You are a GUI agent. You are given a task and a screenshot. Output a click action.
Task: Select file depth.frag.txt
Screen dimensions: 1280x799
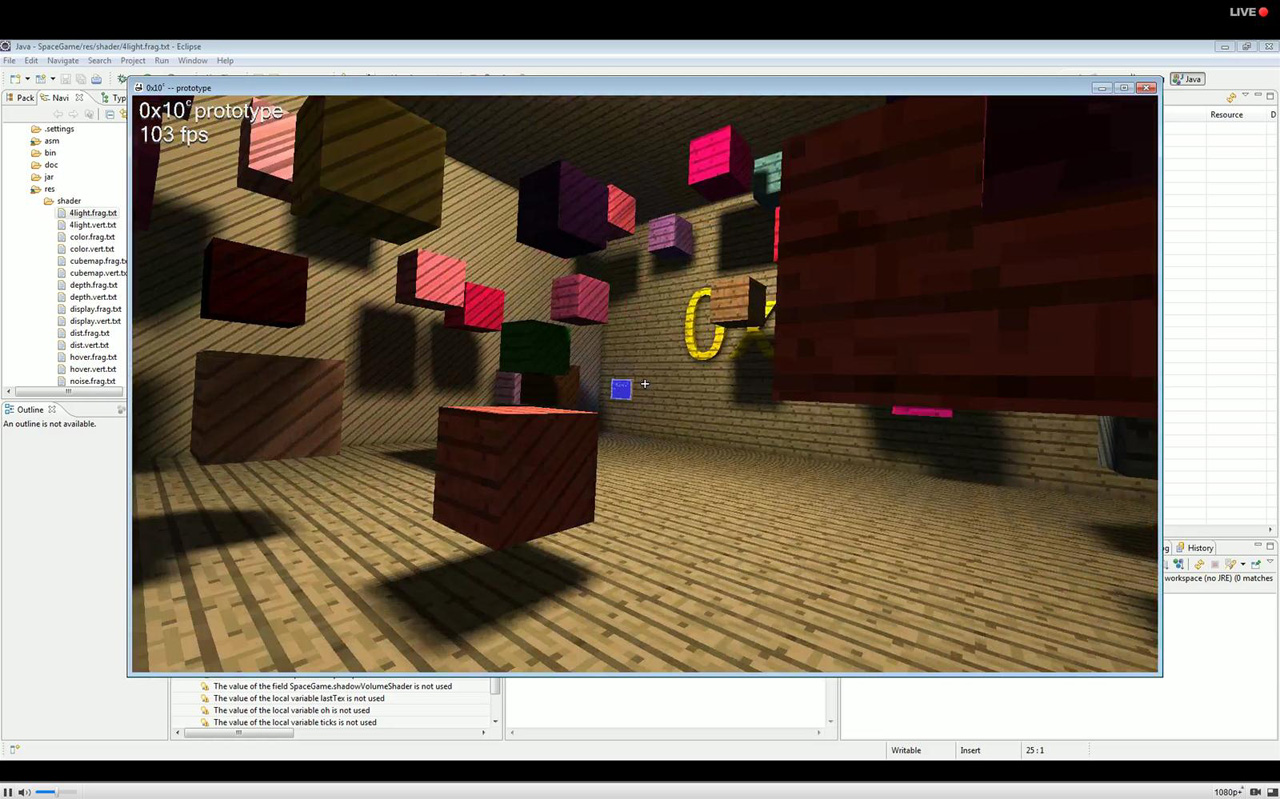(x=87, y=285)
